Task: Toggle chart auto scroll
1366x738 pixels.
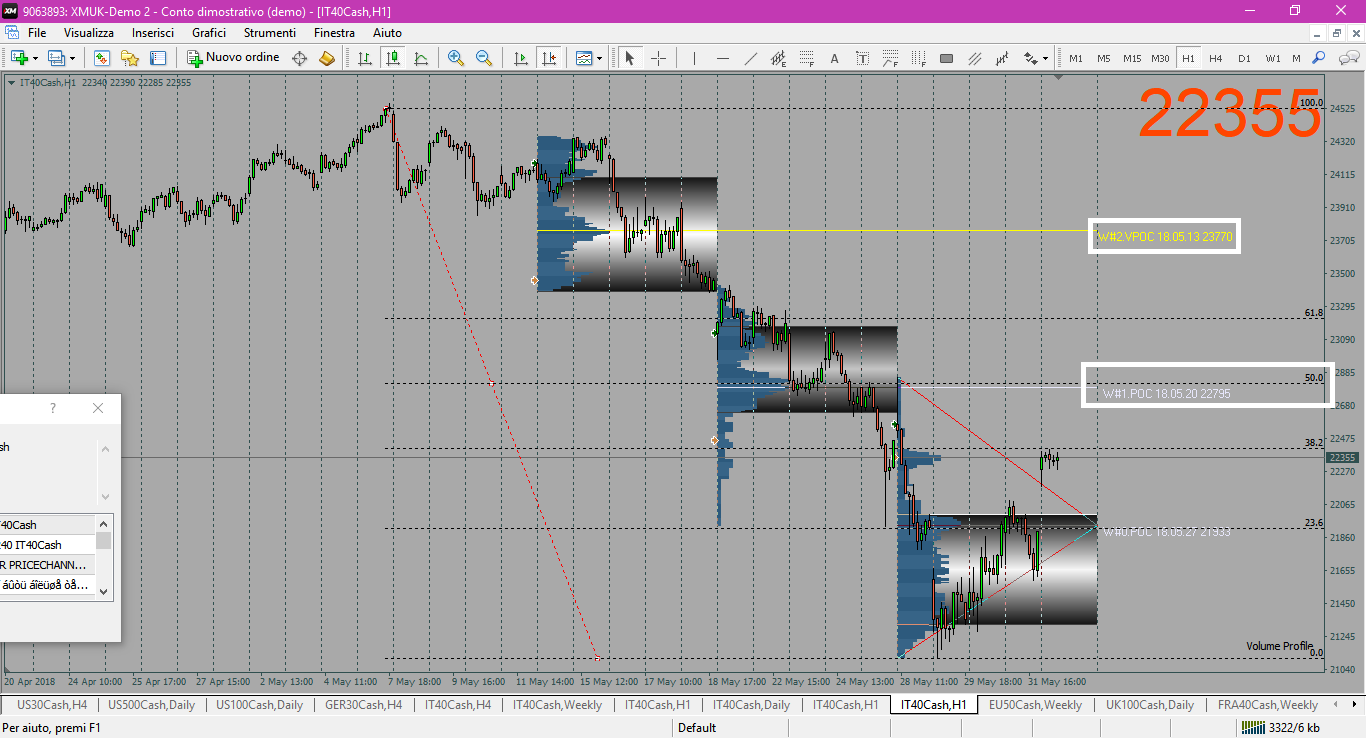Action: pyautogui.click(x=520, y=58)
